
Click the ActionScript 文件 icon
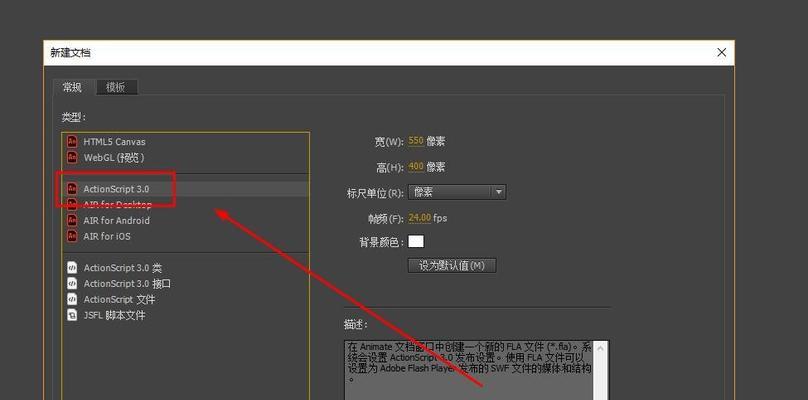pyautogui.click(x=72, y=299)
